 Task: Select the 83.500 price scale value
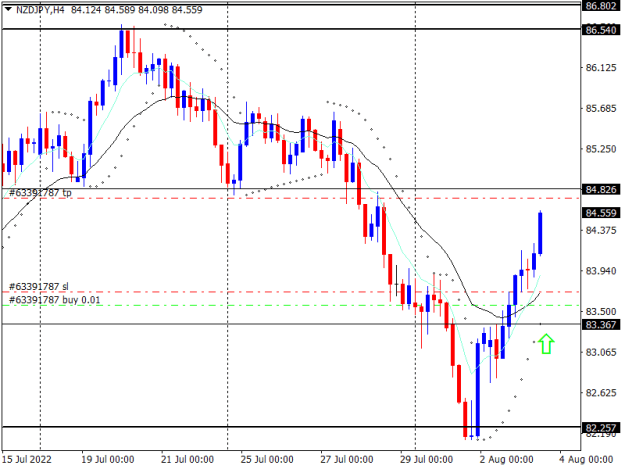tap(601, 312)
